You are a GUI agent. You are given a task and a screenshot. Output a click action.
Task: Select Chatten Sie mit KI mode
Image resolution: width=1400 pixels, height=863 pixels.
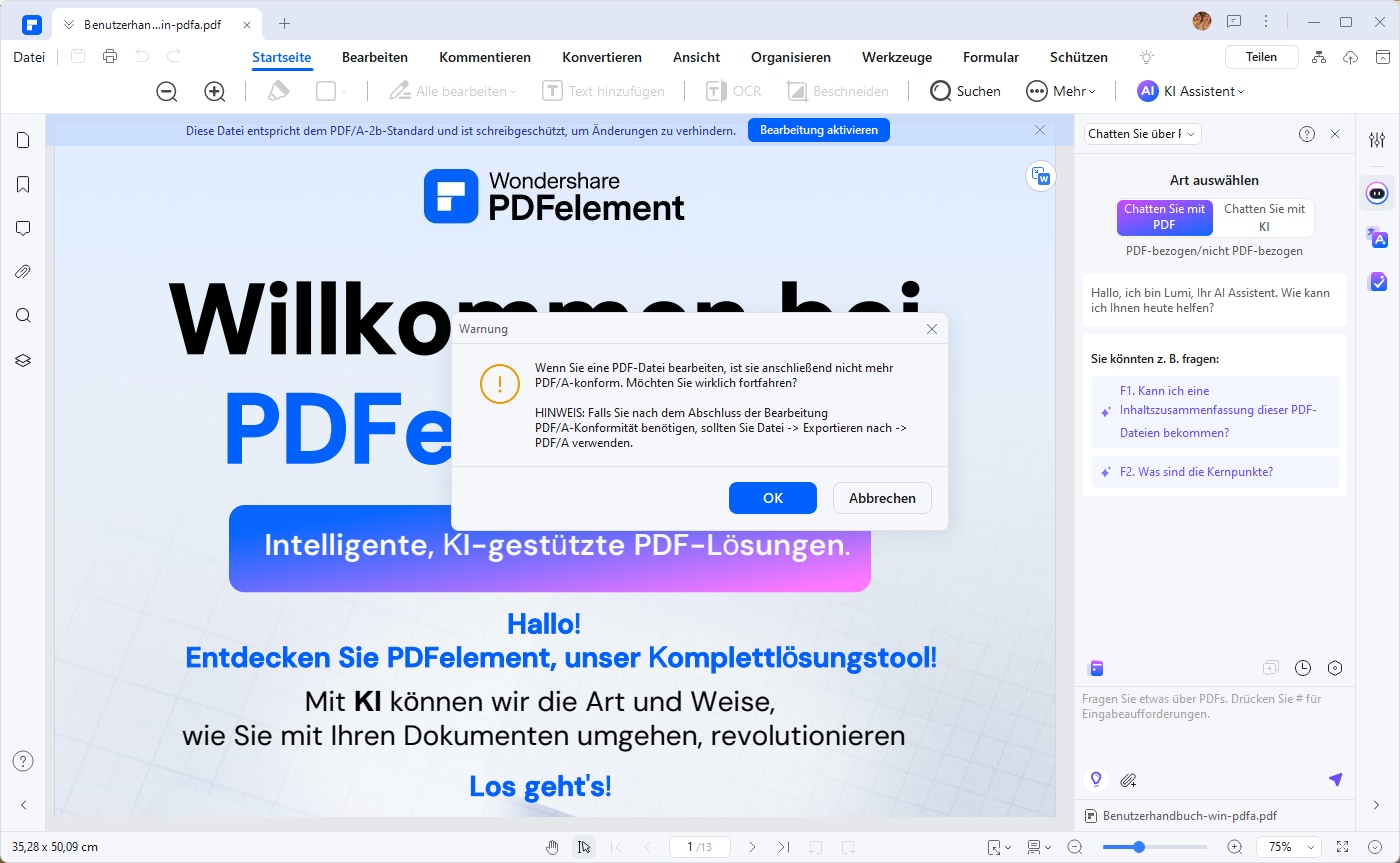(1264, 217)
